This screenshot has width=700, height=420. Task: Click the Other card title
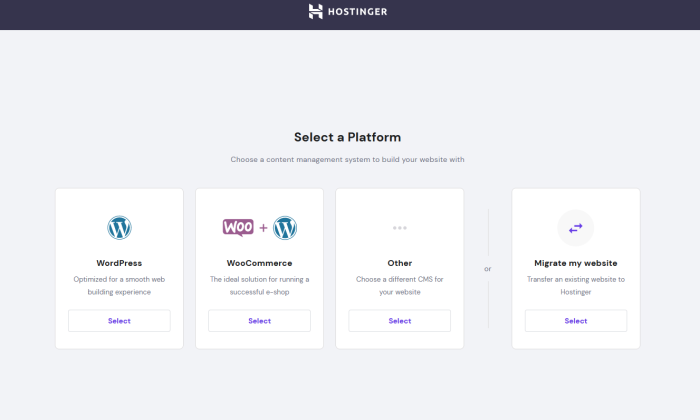400,263
